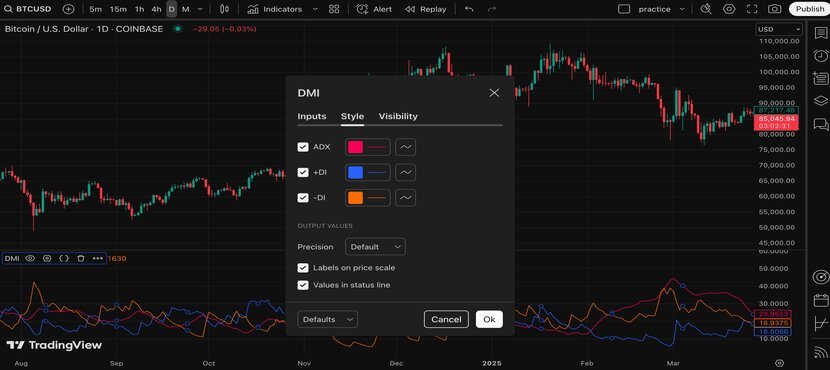The height and width of the screenshot is (370, 830).
Task: Open the Precision dropdown
Action: click(375, 247)
